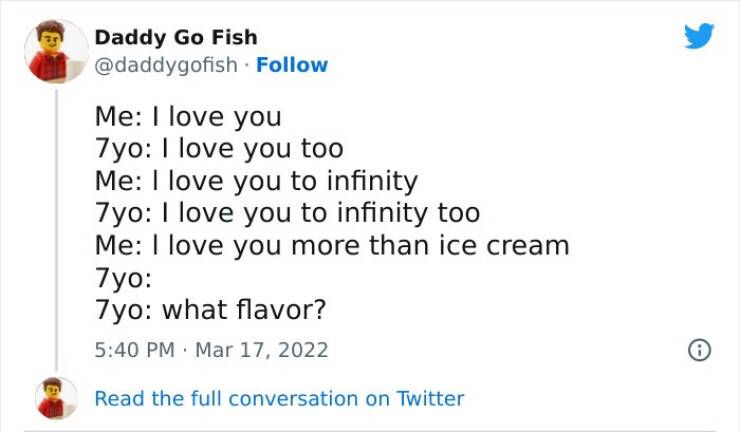The image size is (740, 432).
Task: Click "Me: I love you to infinity" line
Action: (256, 181)
